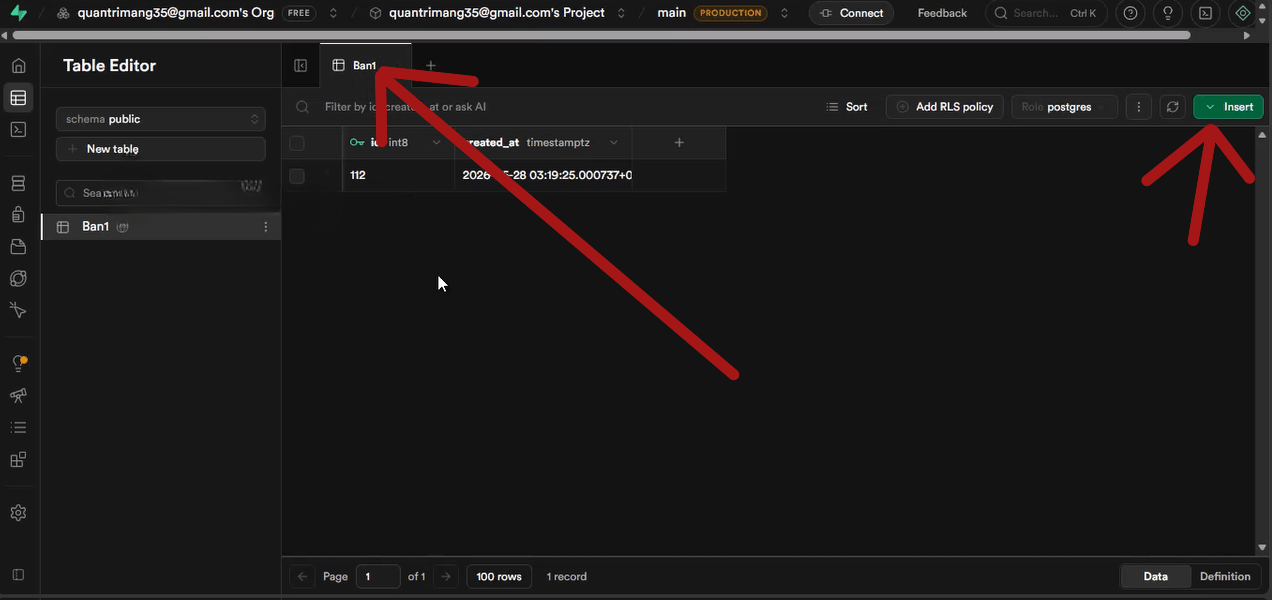
Task: Open the Database sidebar icon
Action: click(18, 184)
